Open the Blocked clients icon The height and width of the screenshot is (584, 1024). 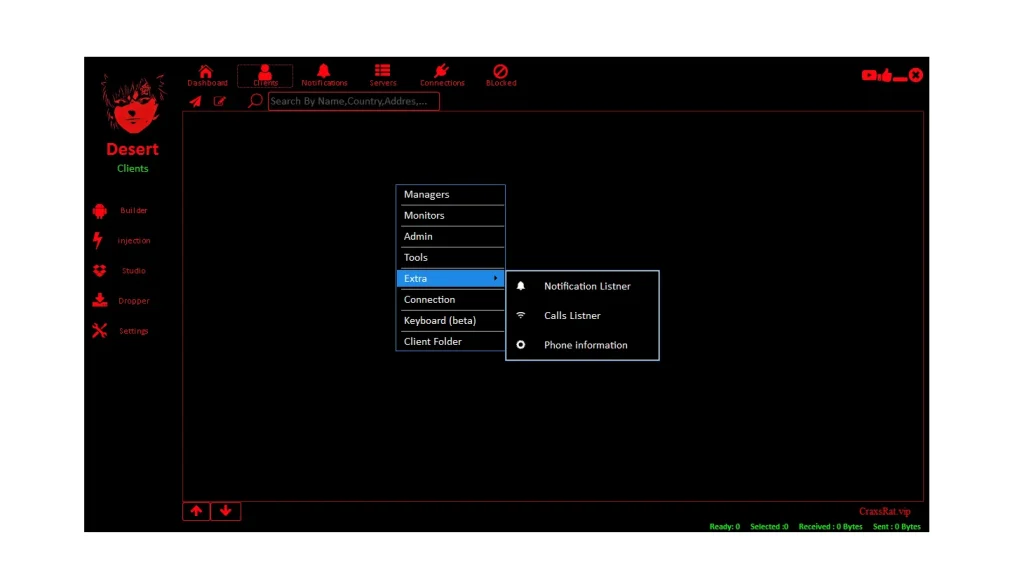(500, 70)
